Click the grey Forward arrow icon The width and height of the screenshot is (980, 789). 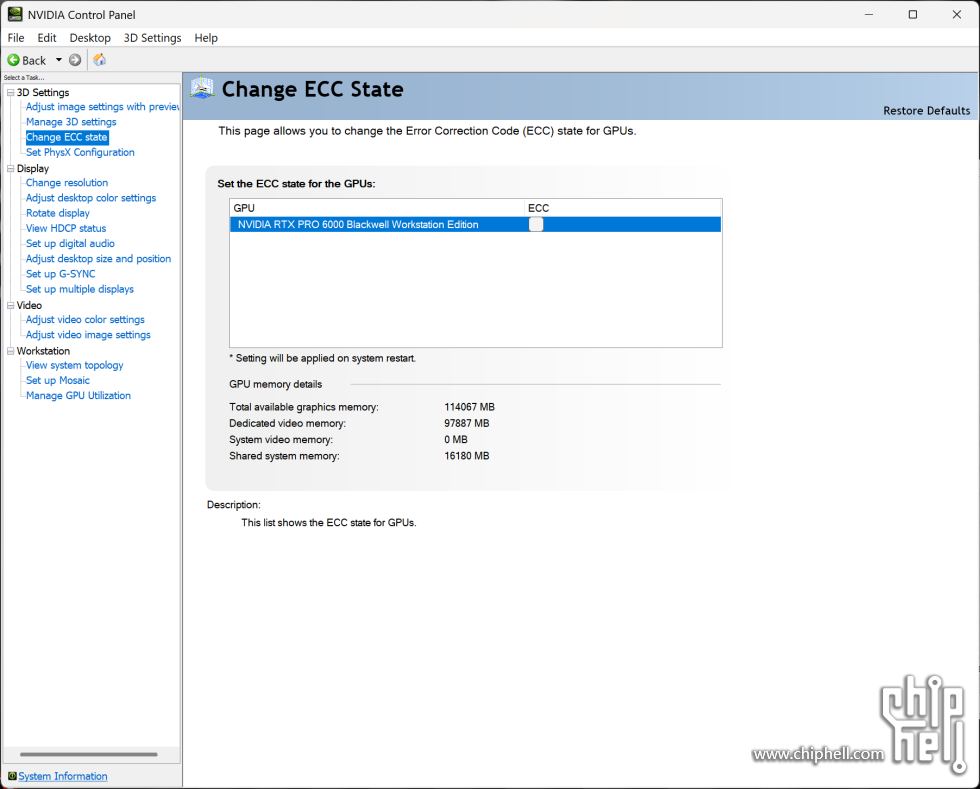(x=75, y=60)
